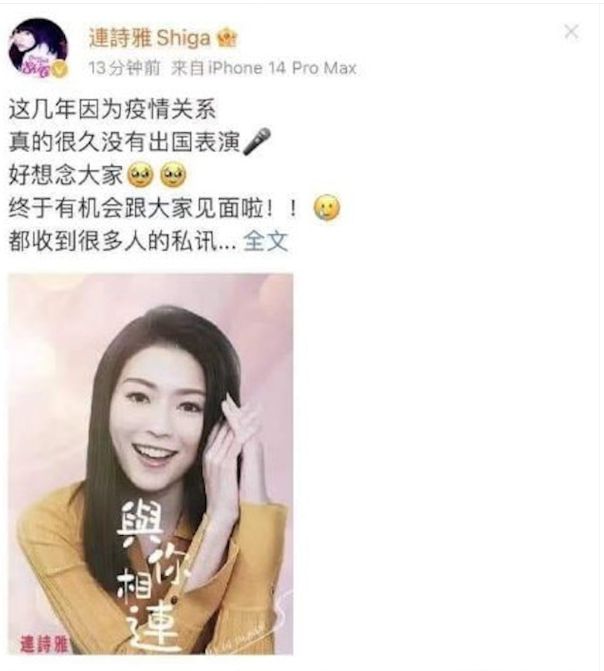Click the text line 这几年因为疫情关系
Viewport: 604px width, 671px height.
pyautogui.click(x=112, y=110)
